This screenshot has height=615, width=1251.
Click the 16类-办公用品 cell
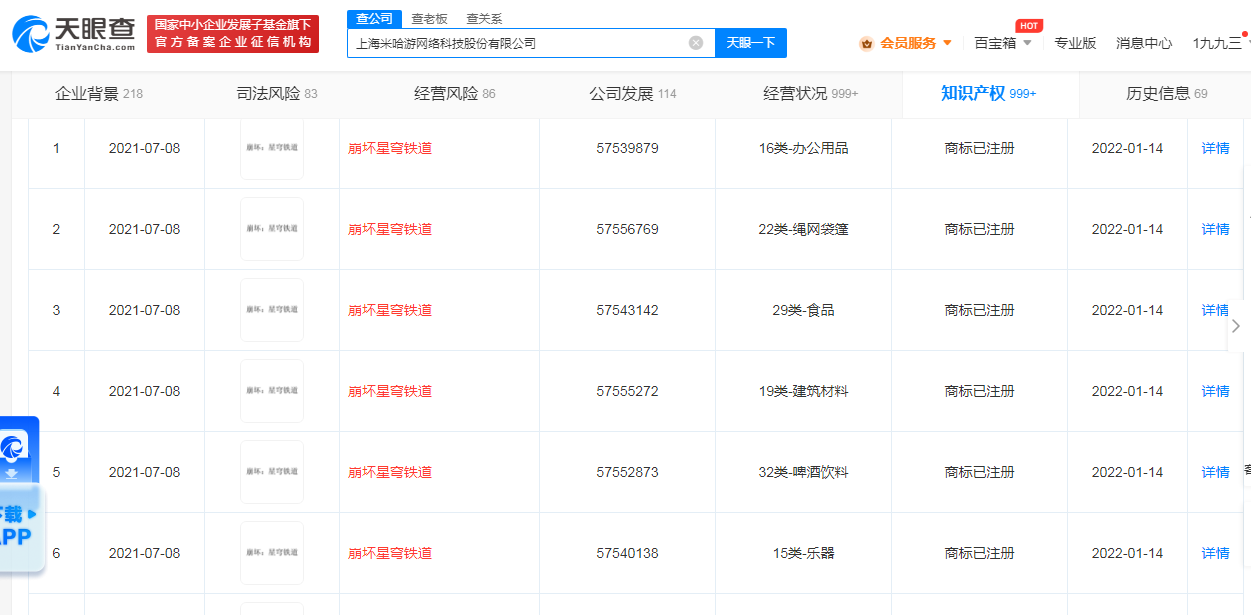point(803,148)
